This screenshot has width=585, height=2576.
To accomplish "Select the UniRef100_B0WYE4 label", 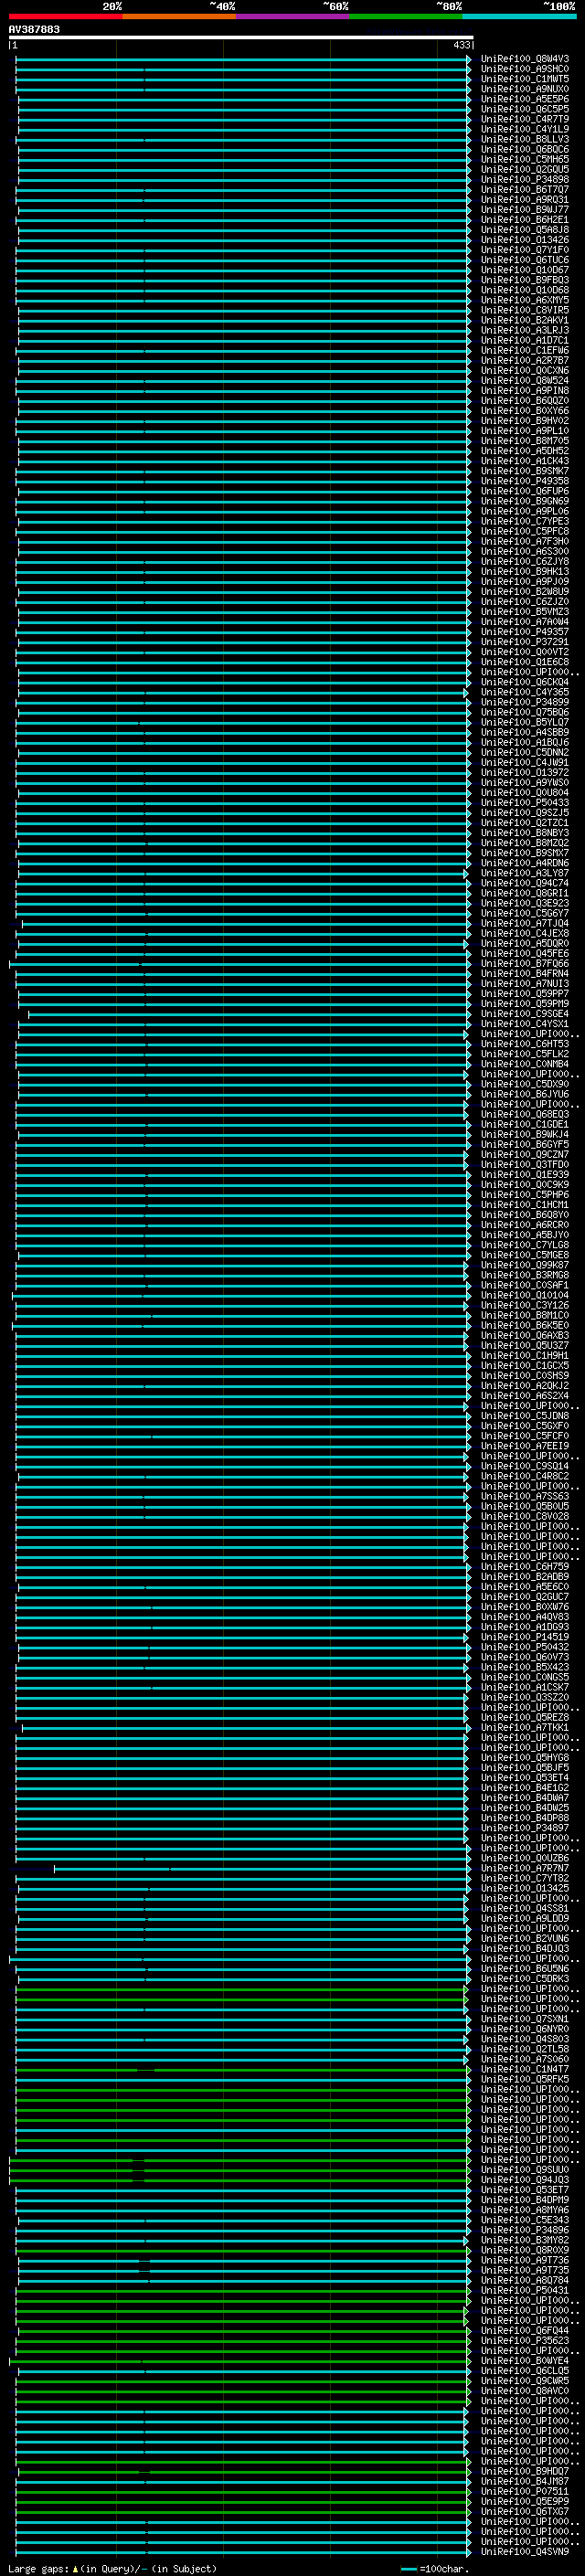I will coord(525,2361).
